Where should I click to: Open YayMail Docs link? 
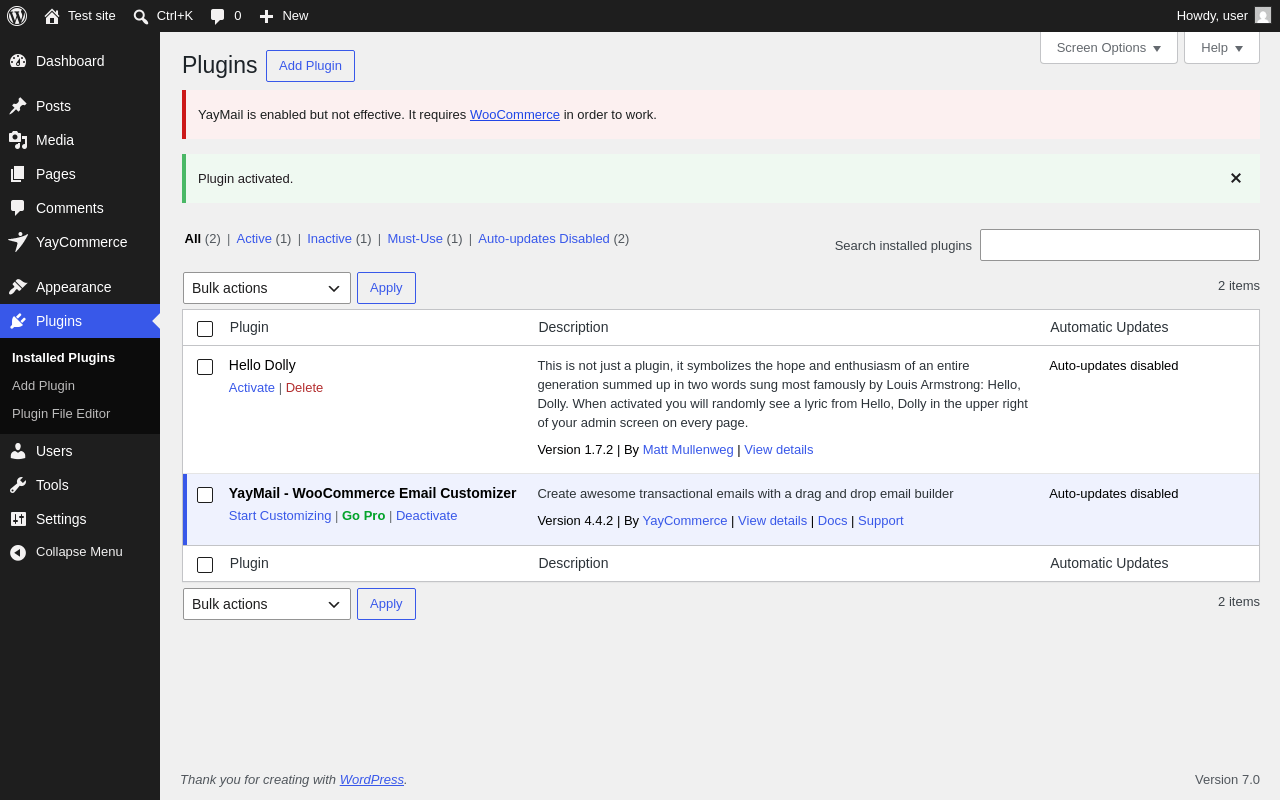[x=832, y=520]
